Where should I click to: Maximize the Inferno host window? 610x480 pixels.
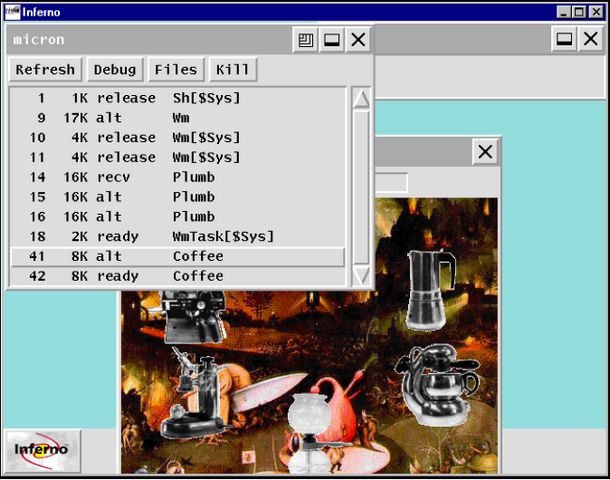point(579,12)
